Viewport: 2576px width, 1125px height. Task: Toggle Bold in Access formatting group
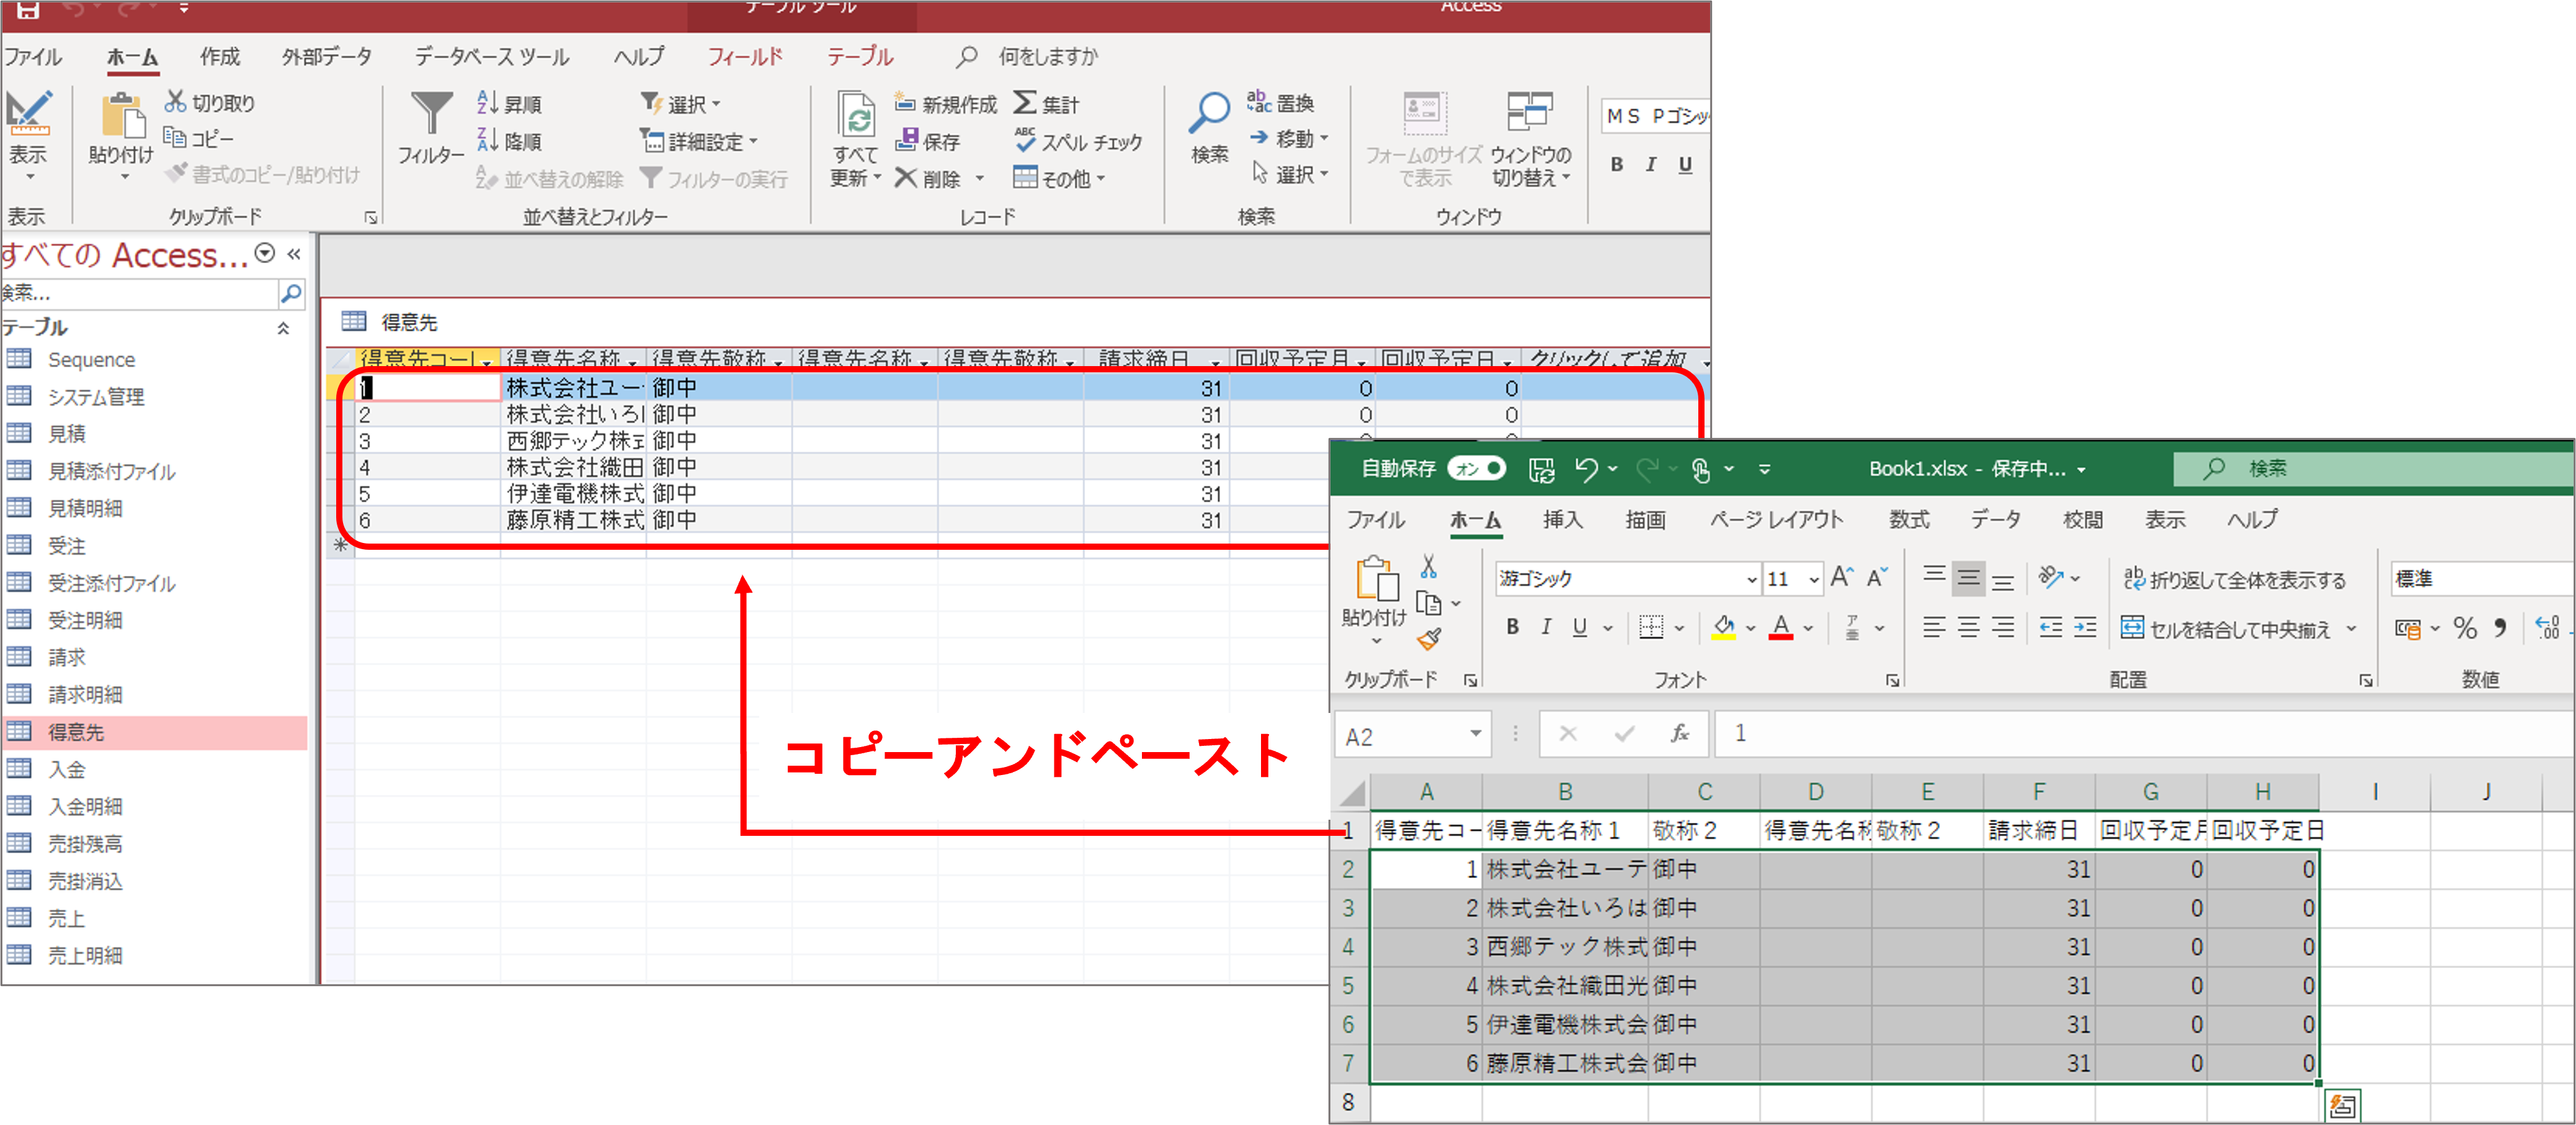(x=1617, y=164)
